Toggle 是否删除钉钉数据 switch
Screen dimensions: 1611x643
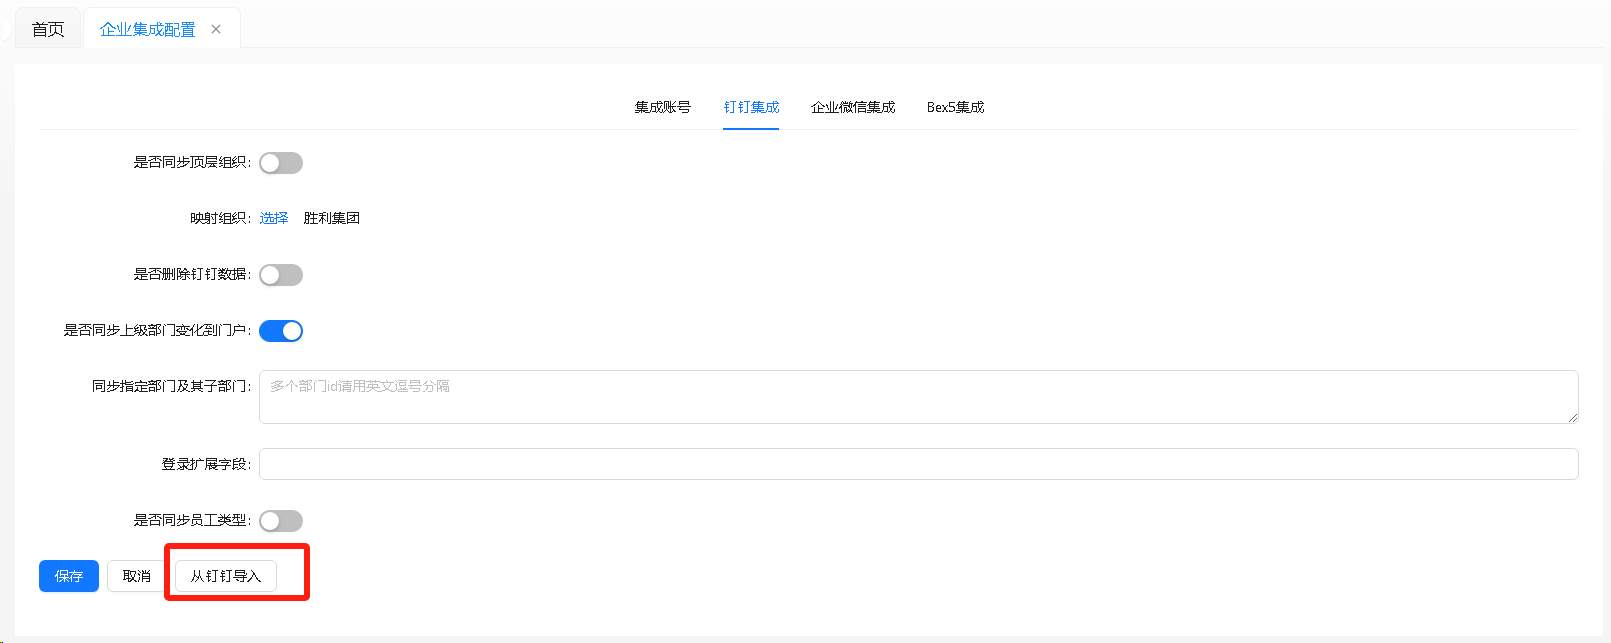pyautogui.click(x=281, y=275)
